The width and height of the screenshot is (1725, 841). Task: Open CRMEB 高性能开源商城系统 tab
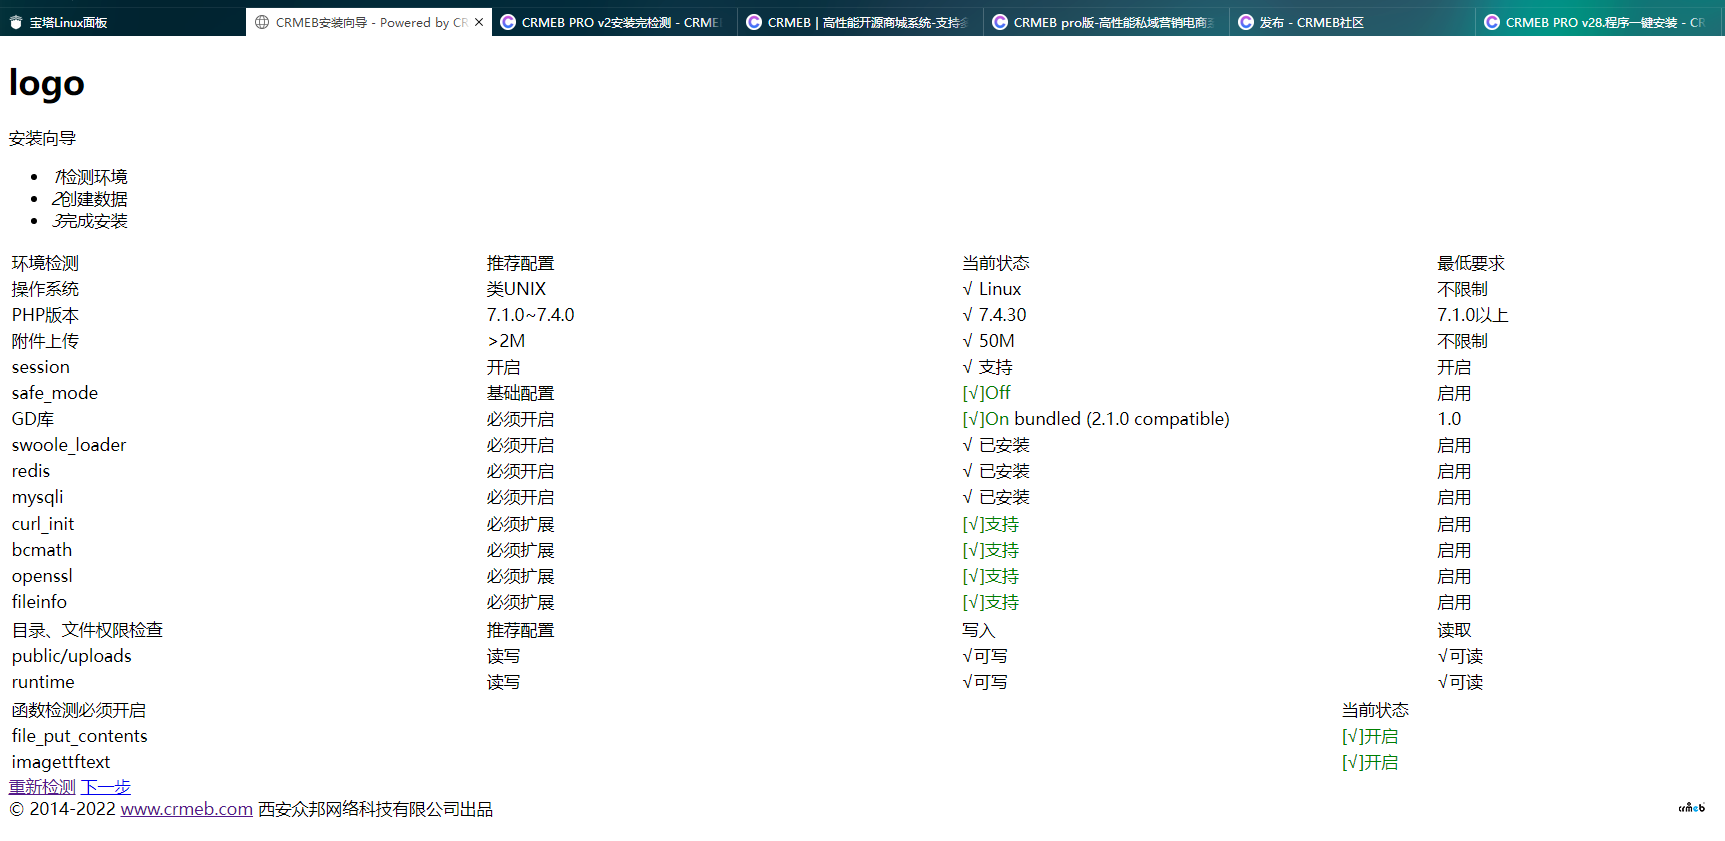(861, 22)
